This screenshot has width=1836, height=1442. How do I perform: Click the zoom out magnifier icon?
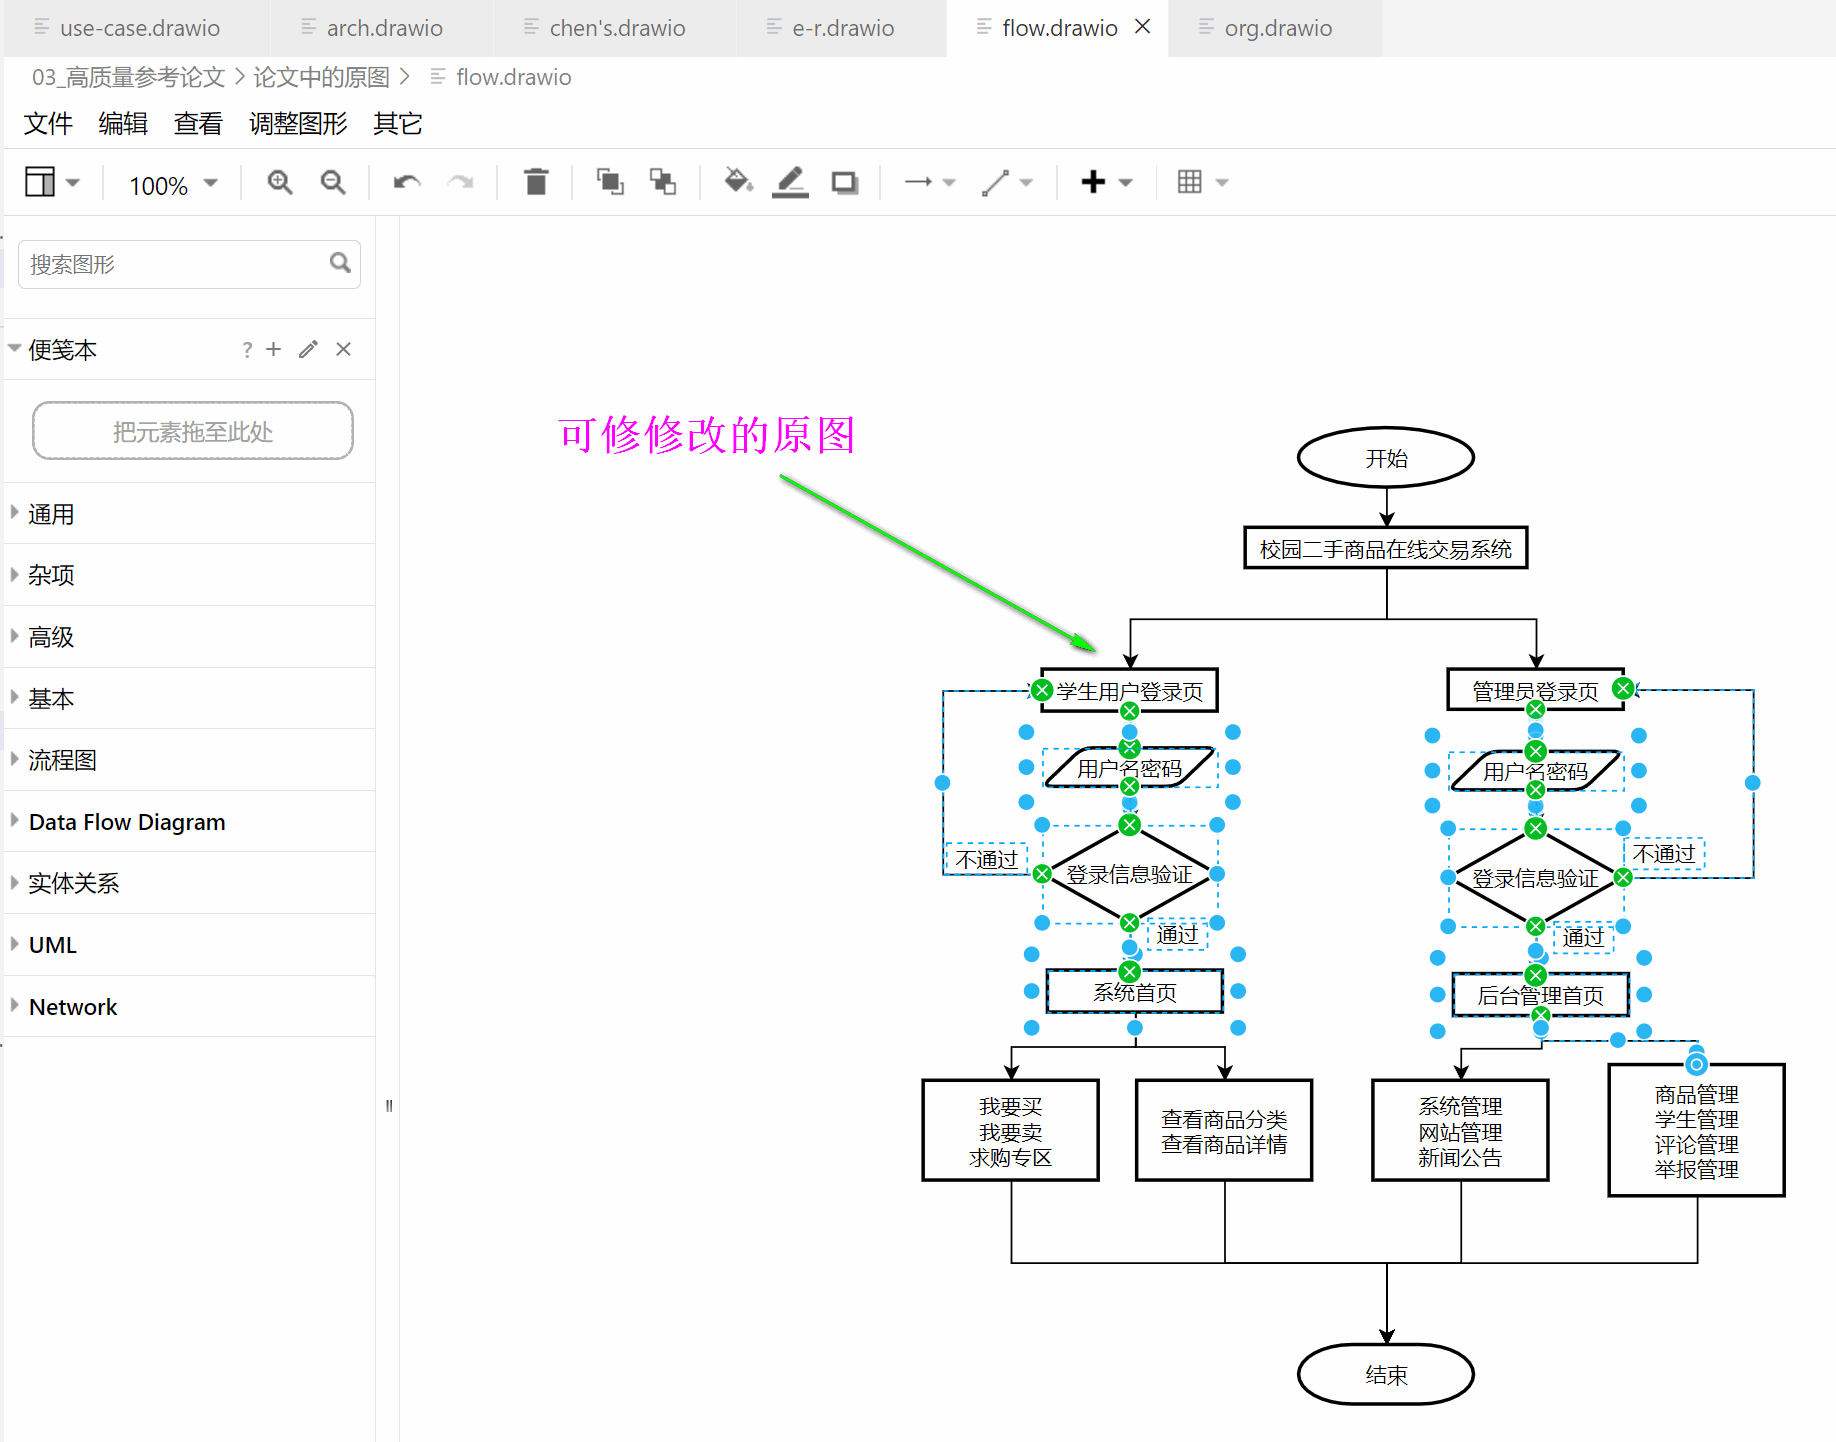click(333, 182)
